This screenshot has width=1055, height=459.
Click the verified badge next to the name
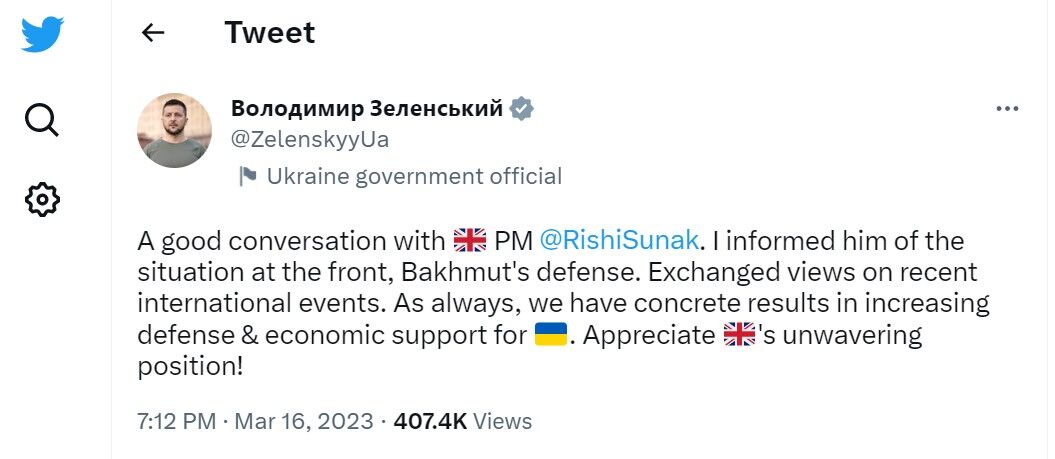[522, 109]
